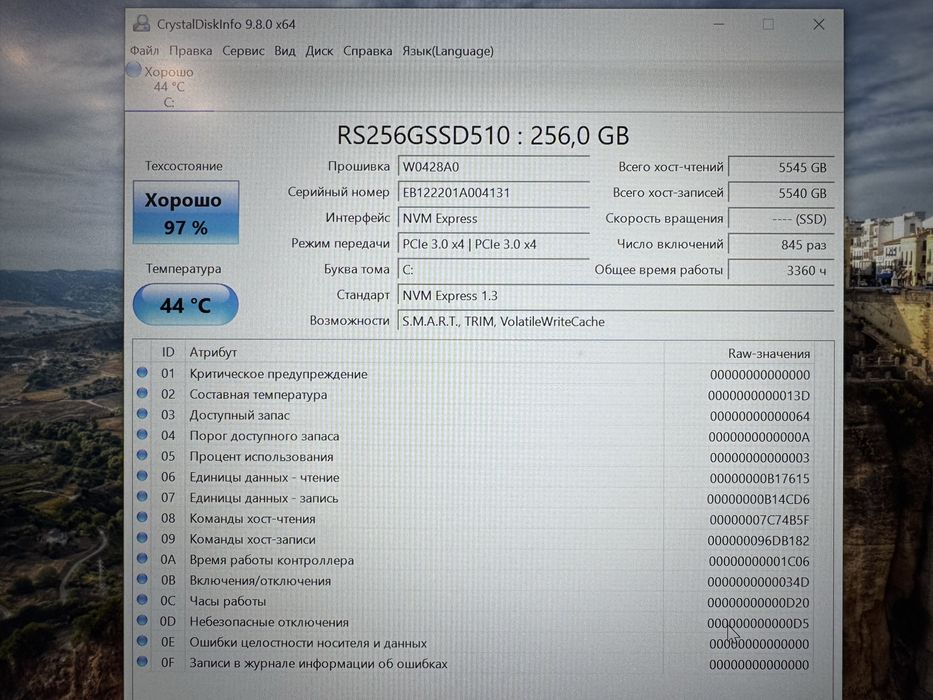933x700 pixels.
Task: Select the Доступный запас attribute row
Action: pos(473,415)
